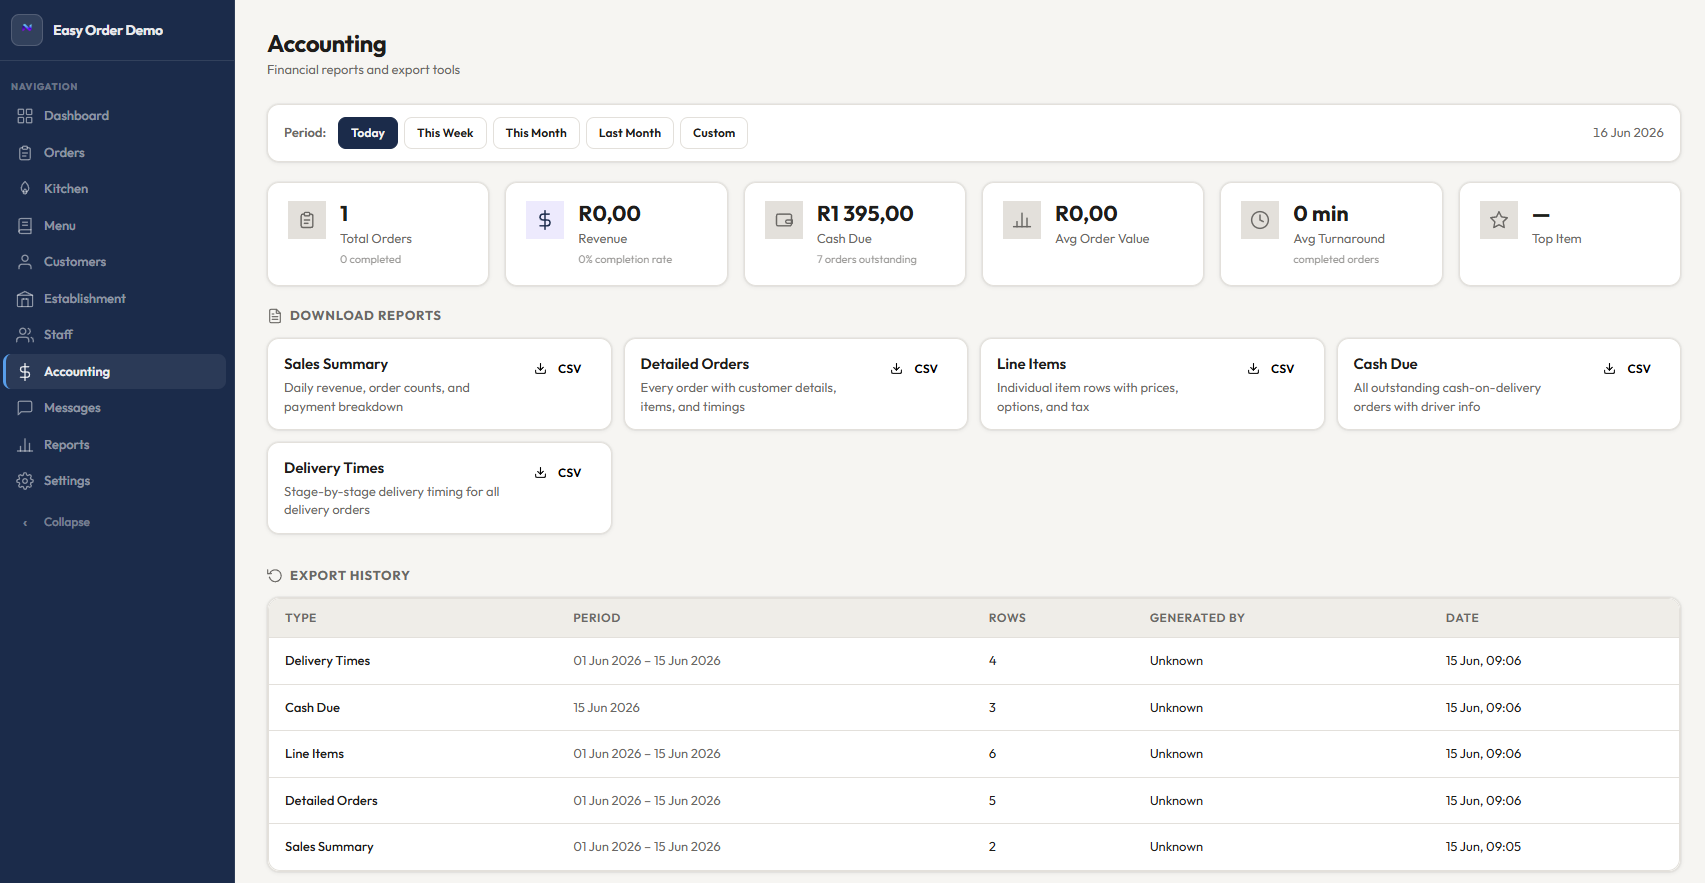Click the Easy Order Demo logo icon
Image resolution: width=1705 pixels, height=883 pixels.
27,30
